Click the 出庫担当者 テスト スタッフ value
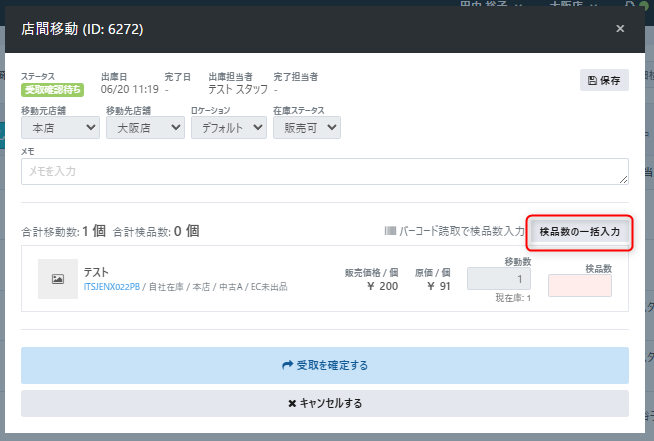This screenshot has height=441, width=654. coord(237,90)
